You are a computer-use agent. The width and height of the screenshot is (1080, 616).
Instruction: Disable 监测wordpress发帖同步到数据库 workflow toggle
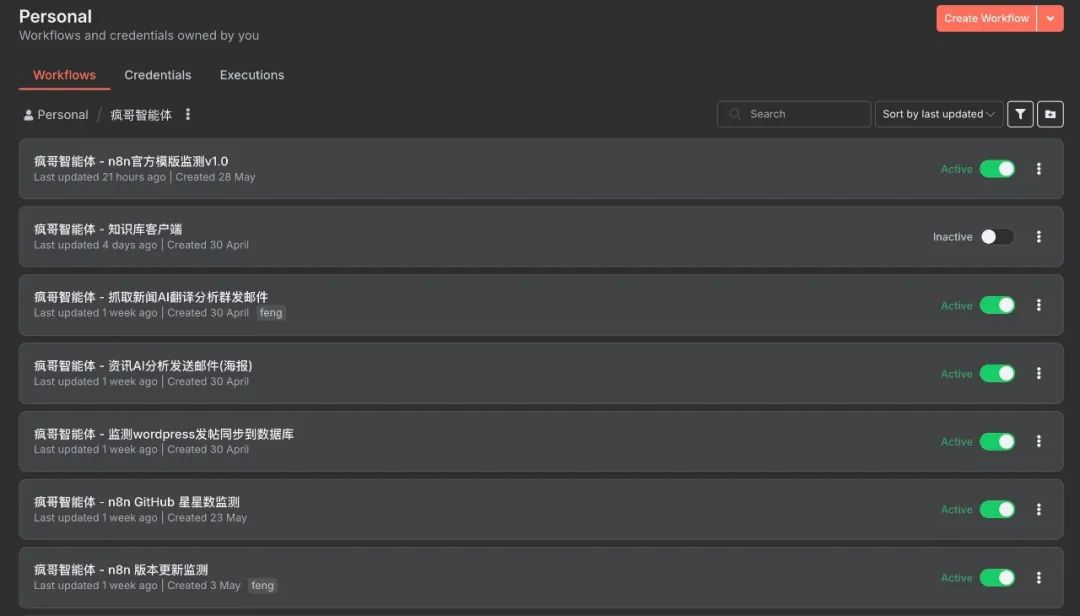click(x=997, y=442)
